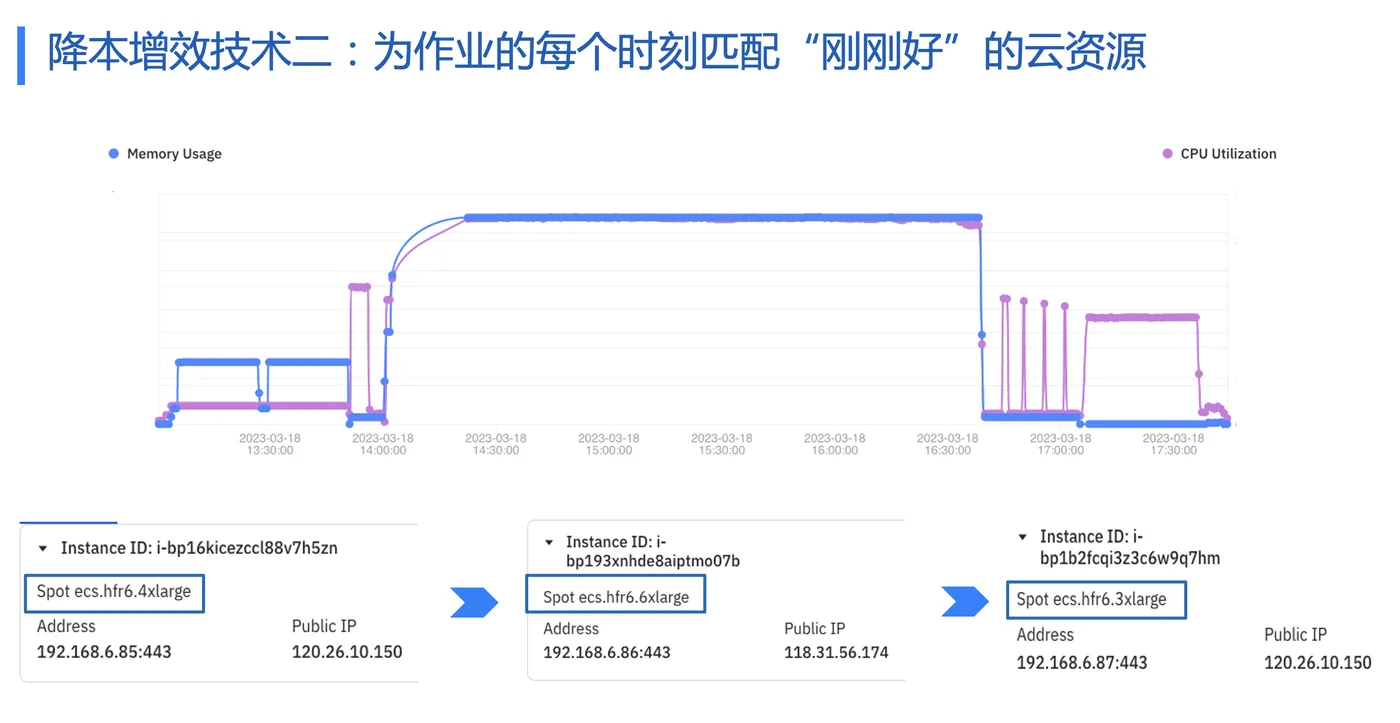Click Instance ID i-bp193xnhde8aiptmo07b text
This screenshot has width=1400, height=723.
click(x=653, y=552)
